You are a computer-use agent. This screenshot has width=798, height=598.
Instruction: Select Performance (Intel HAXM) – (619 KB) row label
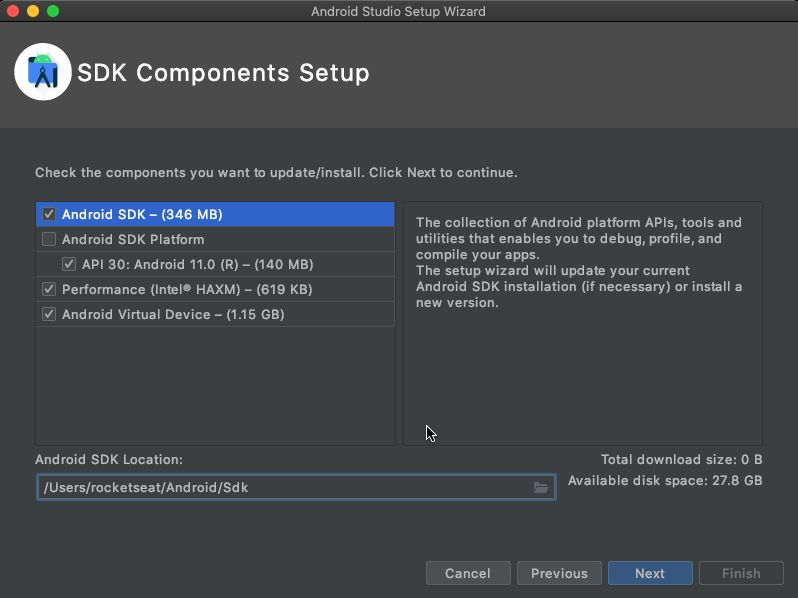[x=187, y=289]
